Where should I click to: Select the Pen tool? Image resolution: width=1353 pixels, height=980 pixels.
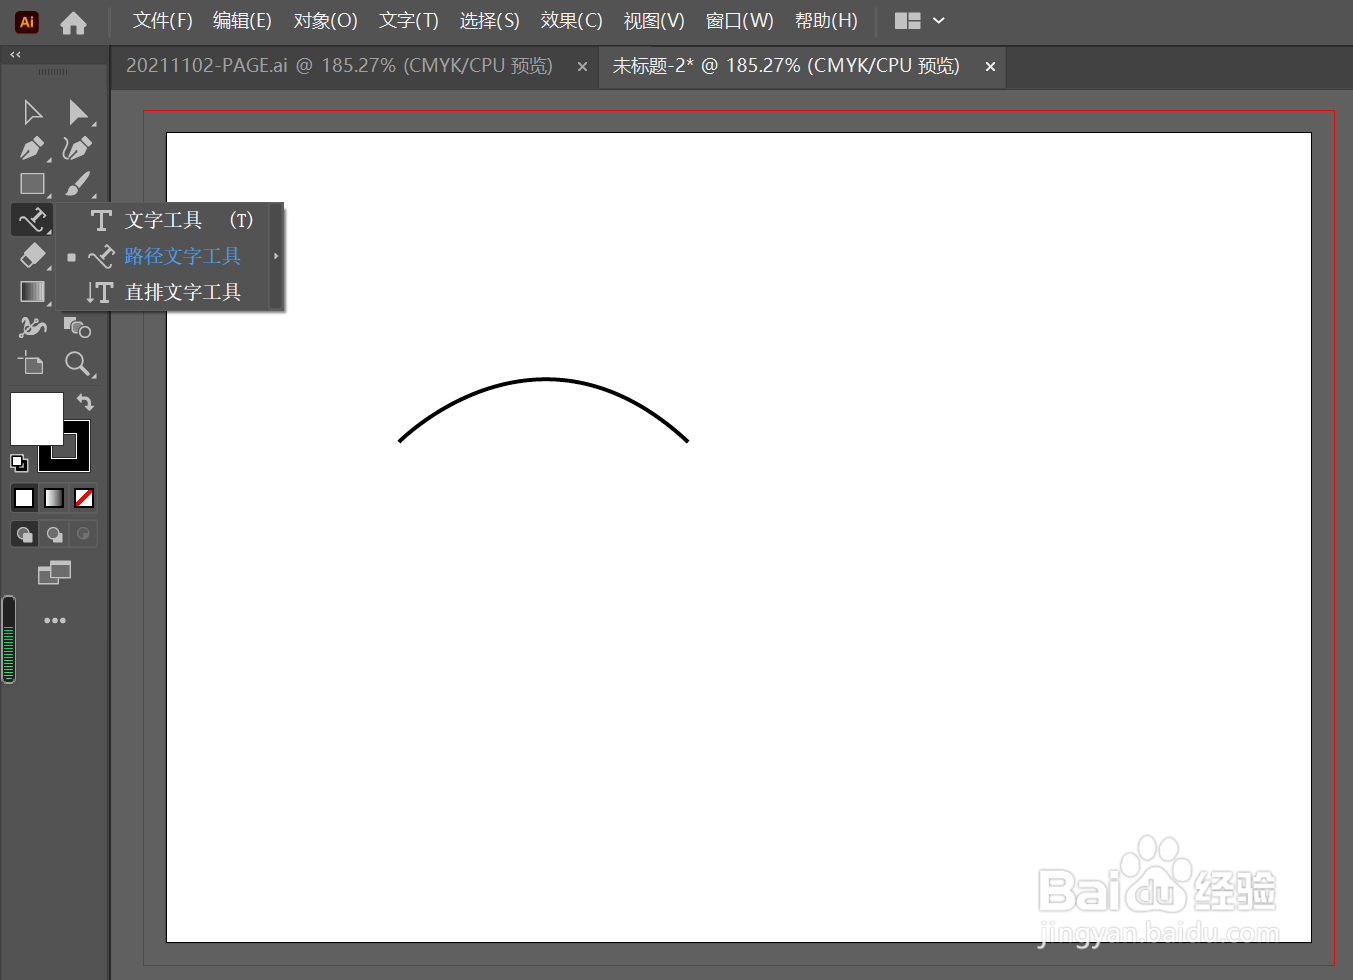pos(32,148)
